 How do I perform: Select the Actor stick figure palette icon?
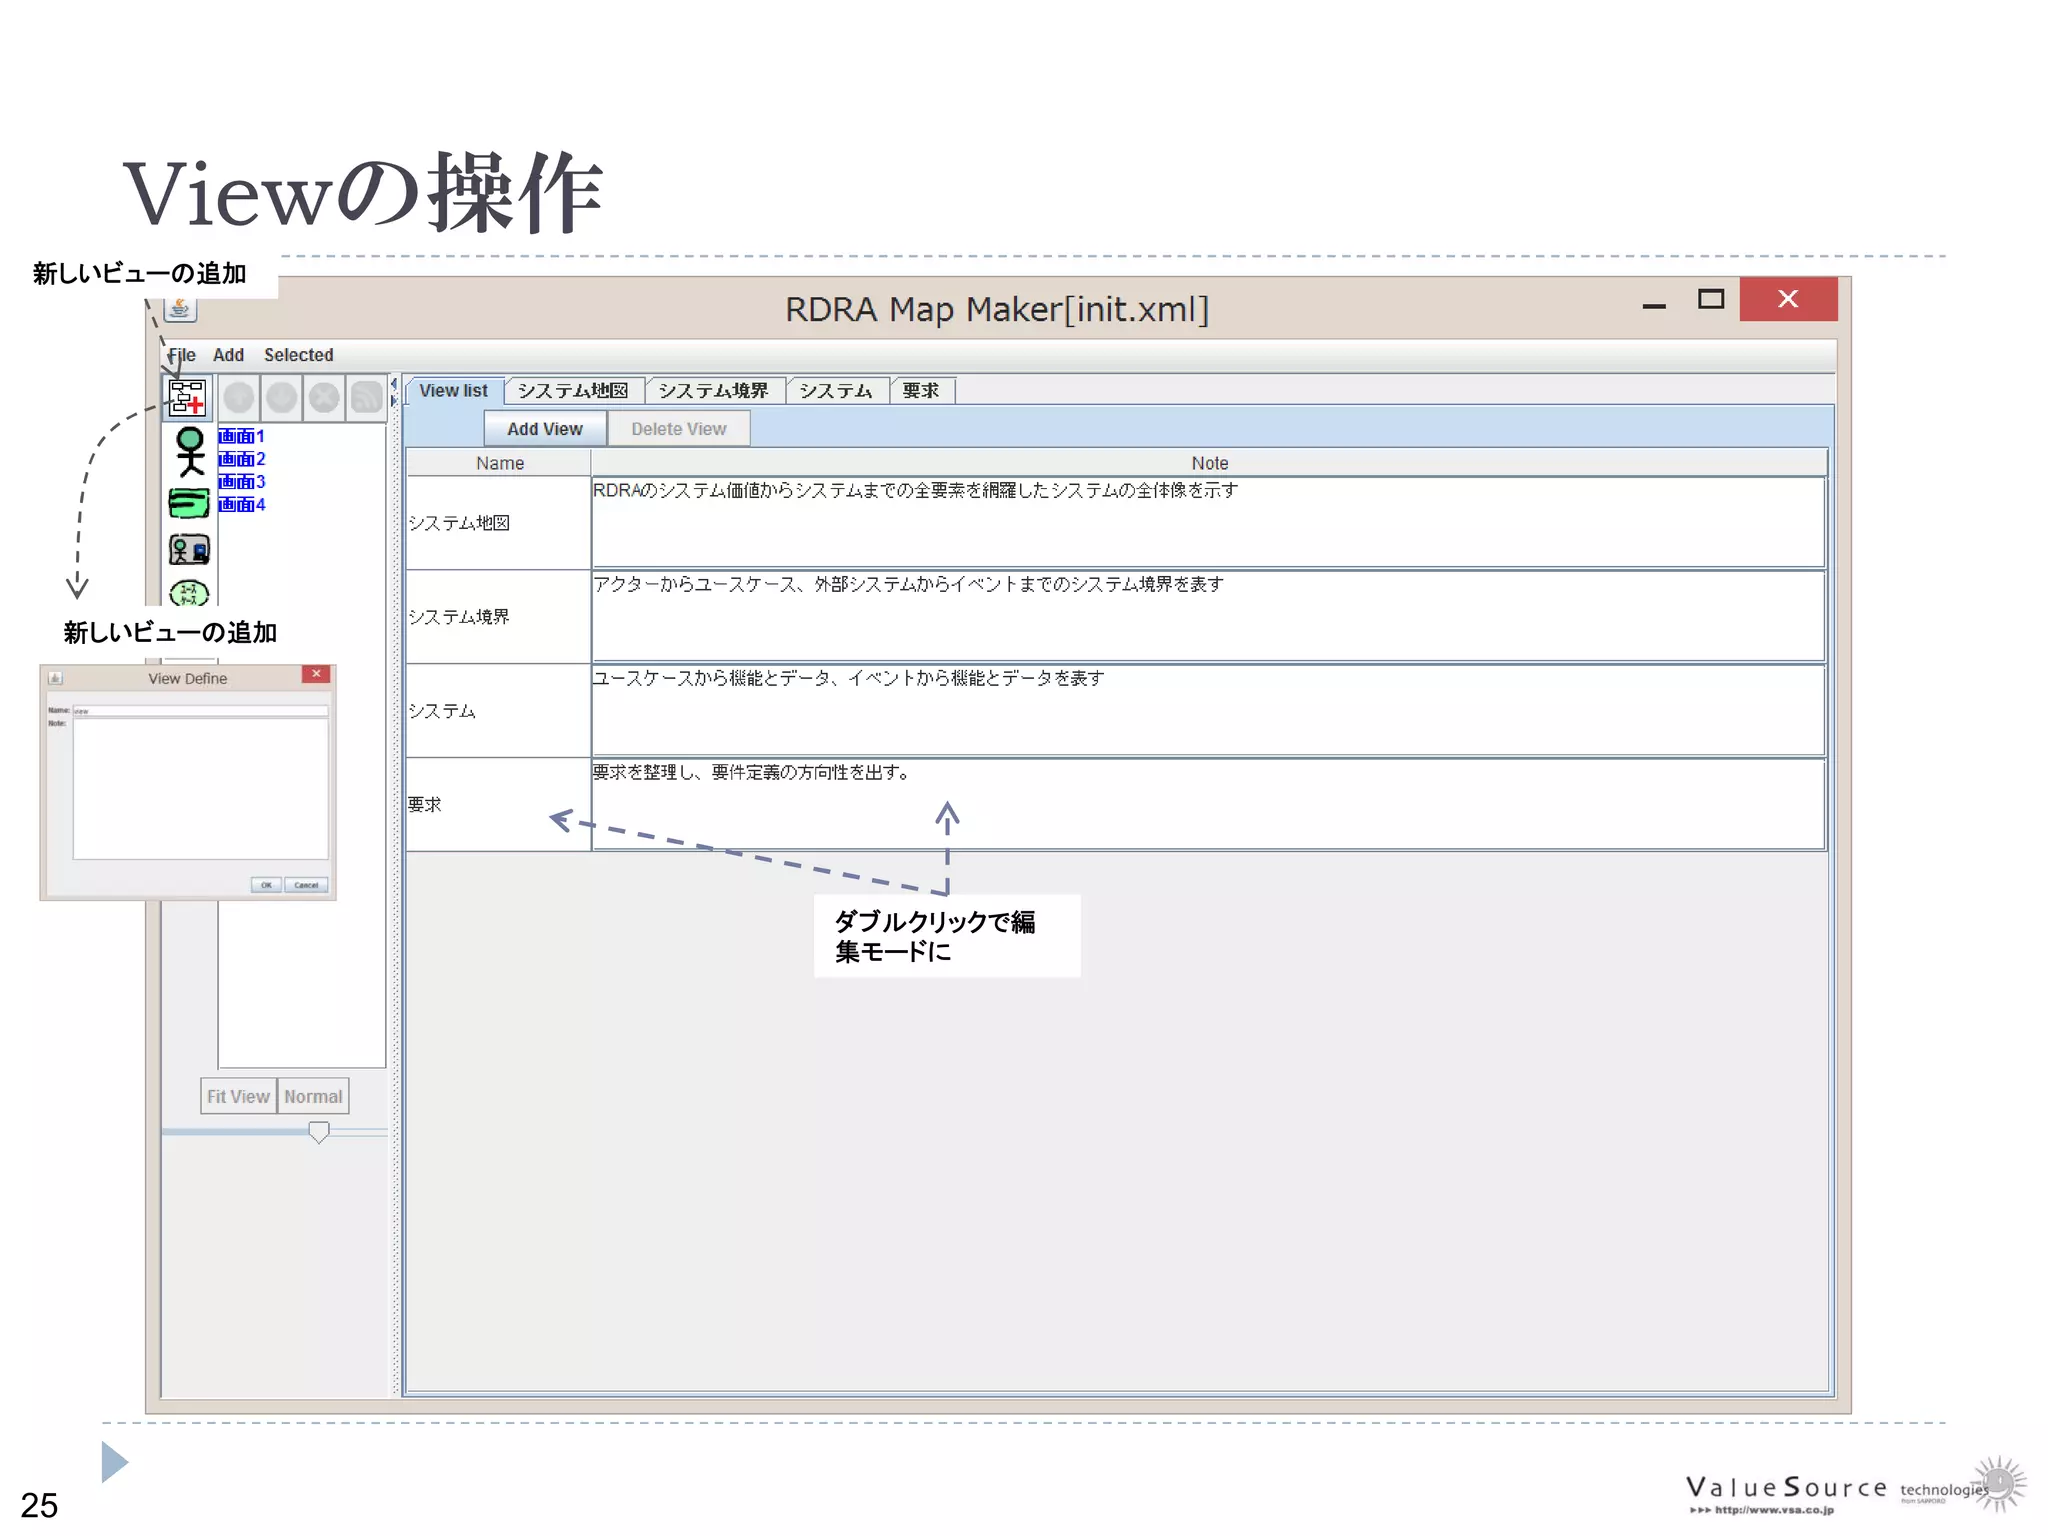pos(190,451)
